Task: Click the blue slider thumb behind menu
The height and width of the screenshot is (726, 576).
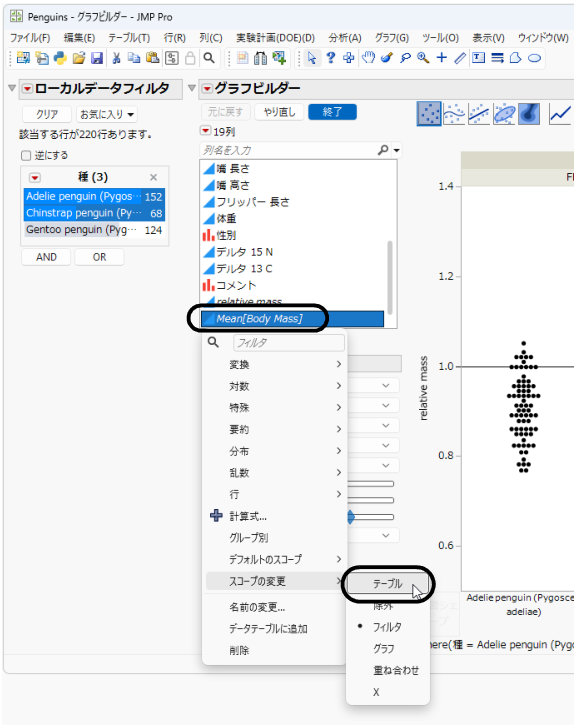Action: pyautogui.click(x=351, y=517)
